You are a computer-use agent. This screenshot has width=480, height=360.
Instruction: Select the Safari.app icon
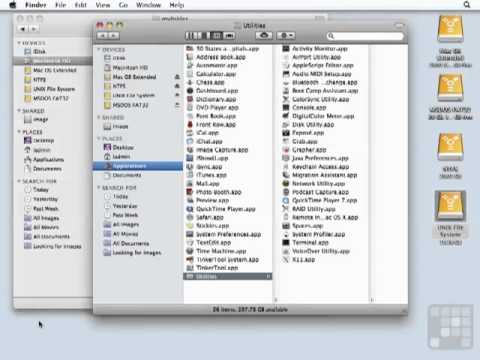pyautogui.click(x=190, y=217)
